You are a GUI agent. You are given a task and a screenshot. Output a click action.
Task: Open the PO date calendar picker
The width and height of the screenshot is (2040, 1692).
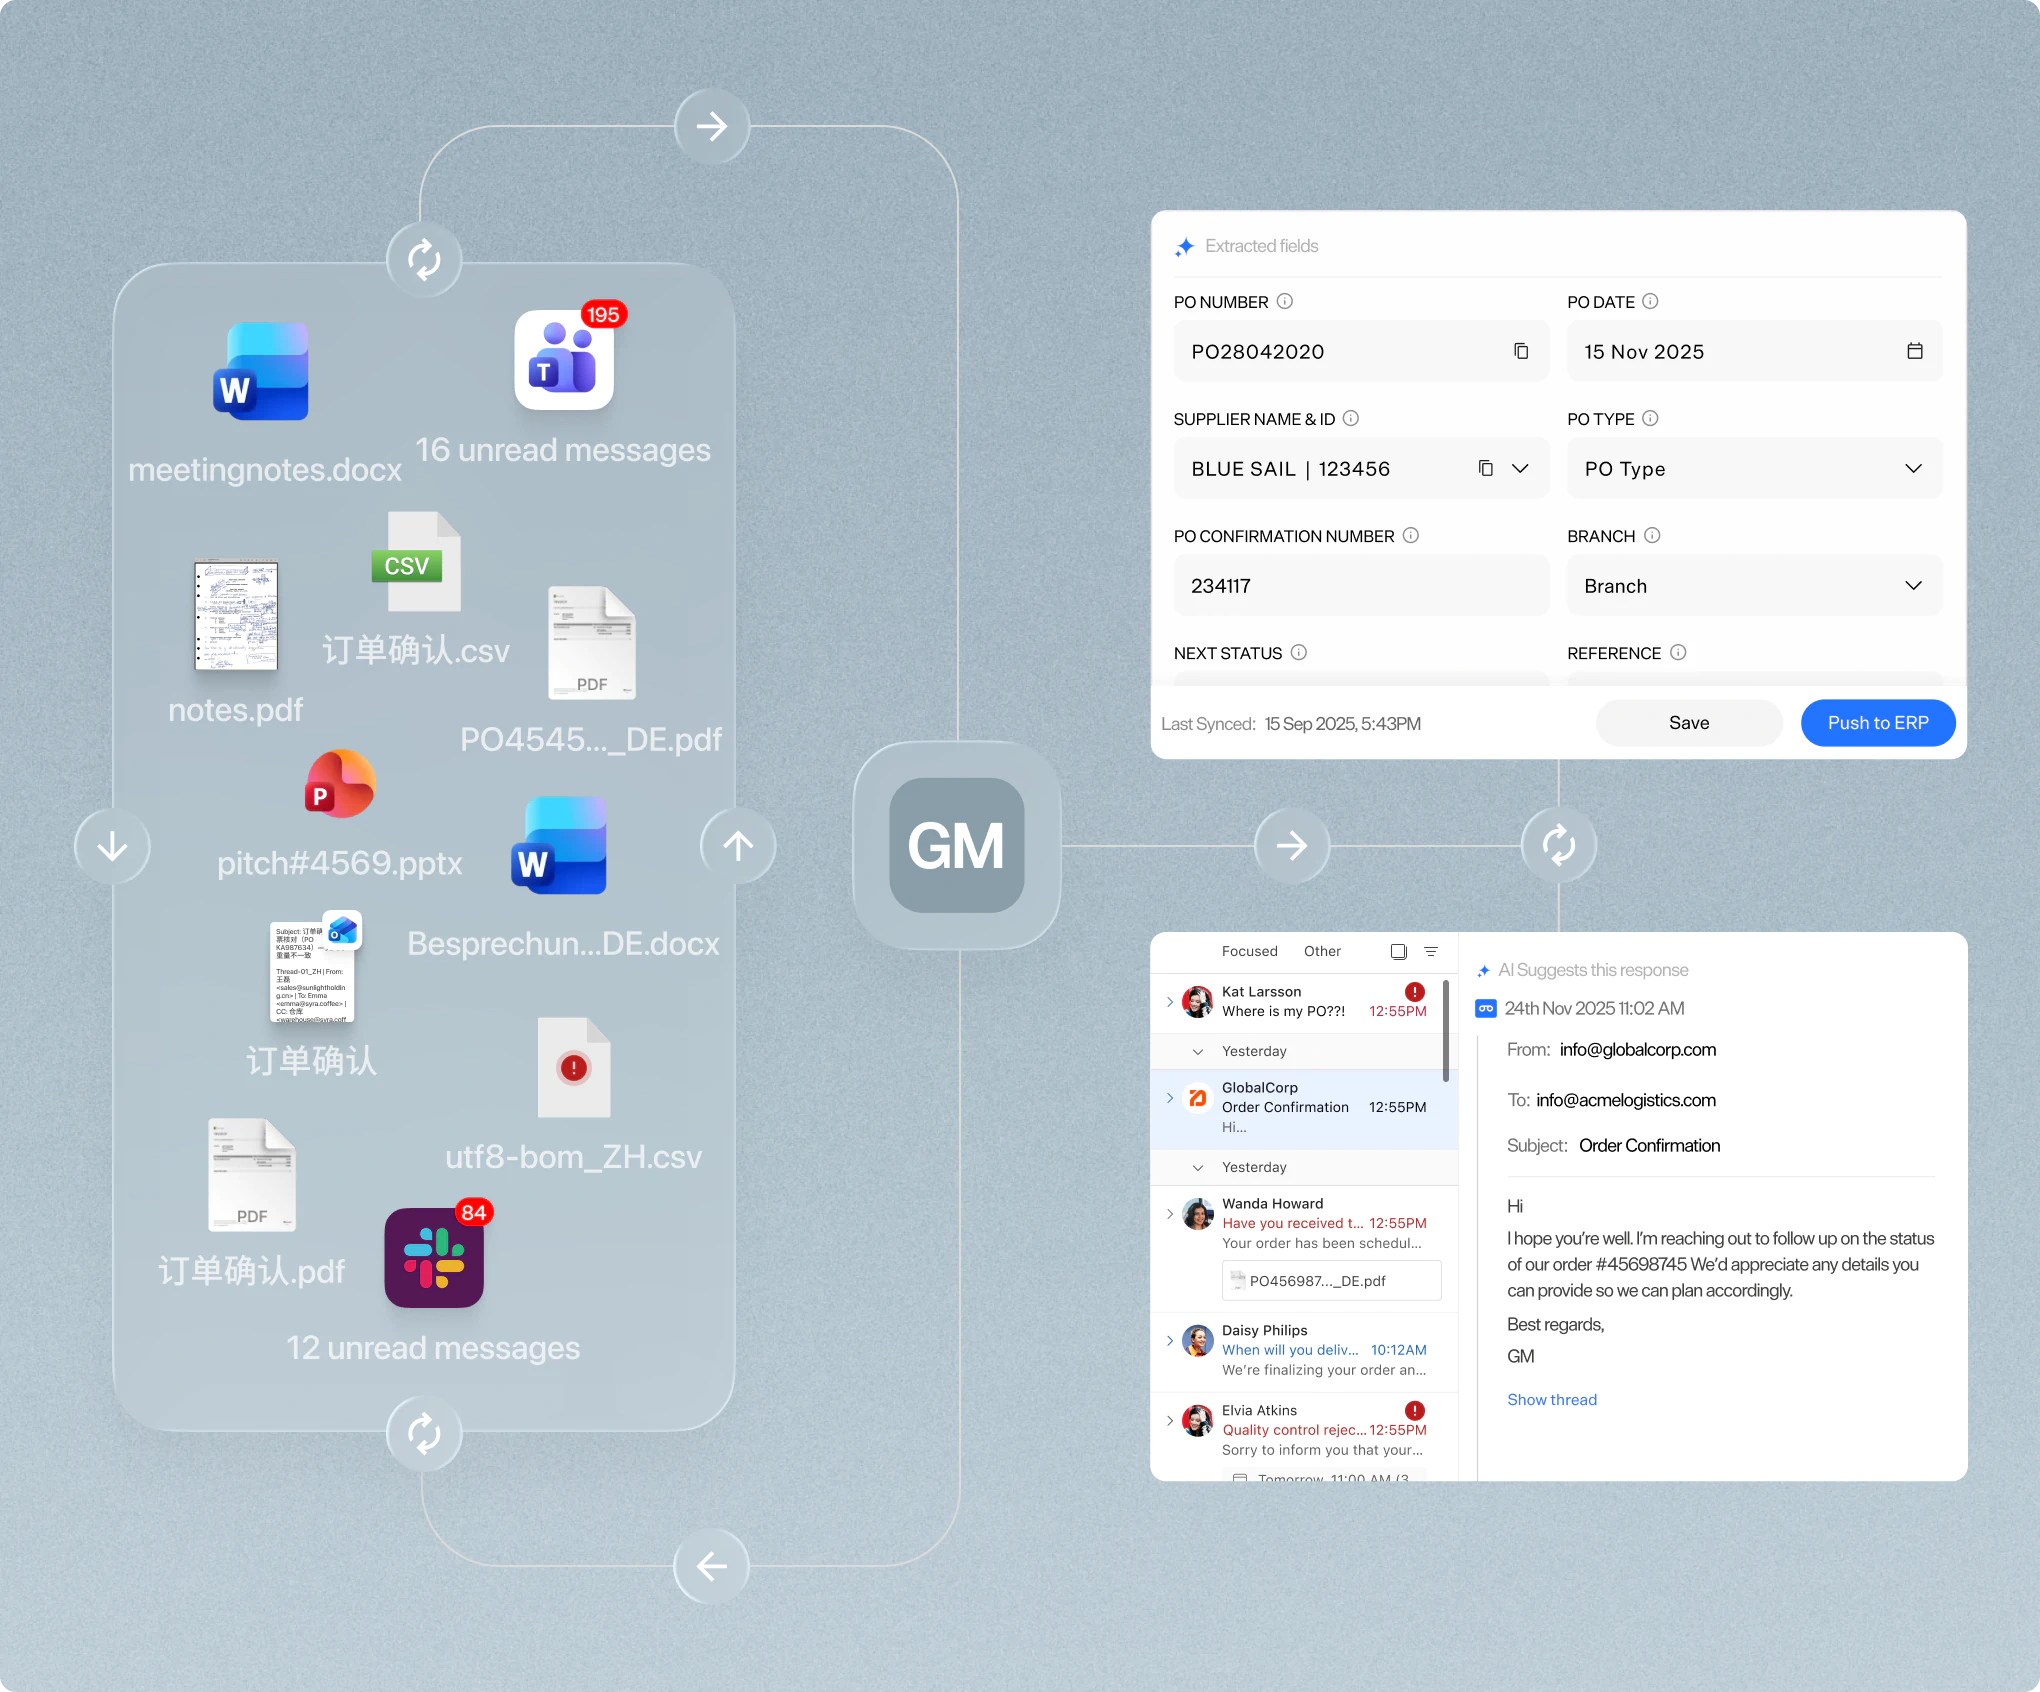click(x=1914, y=351)
